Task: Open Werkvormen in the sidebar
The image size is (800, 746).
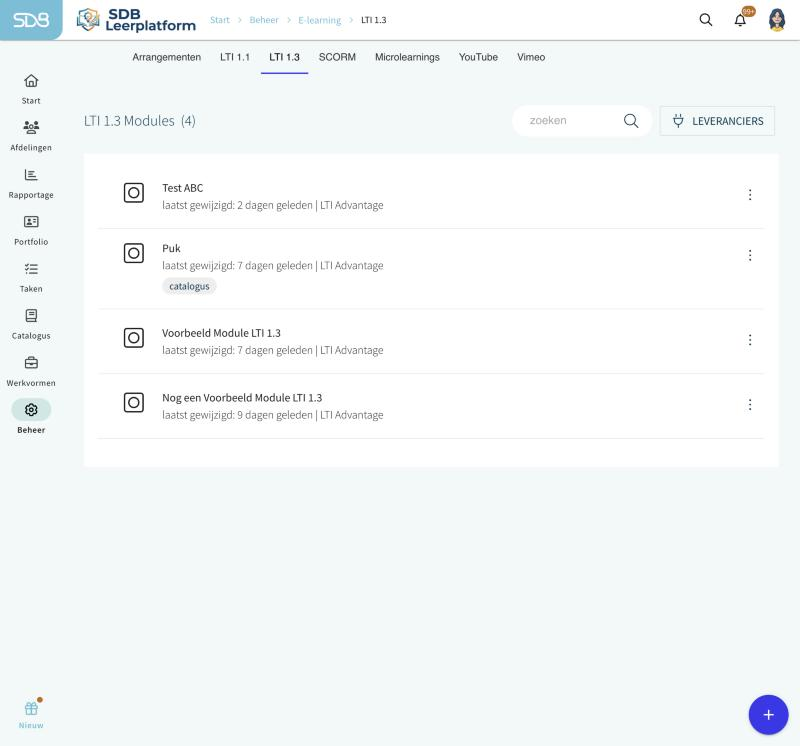Action: (31, 371)
